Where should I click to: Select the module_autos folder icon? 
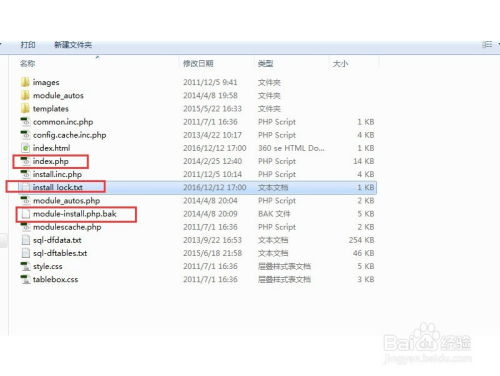pos(25,95)
